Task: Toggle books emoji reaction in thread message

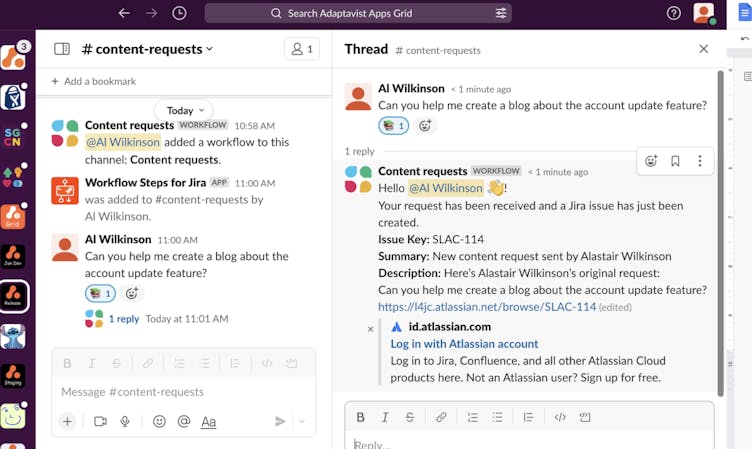Action: (x=393, y=126)
